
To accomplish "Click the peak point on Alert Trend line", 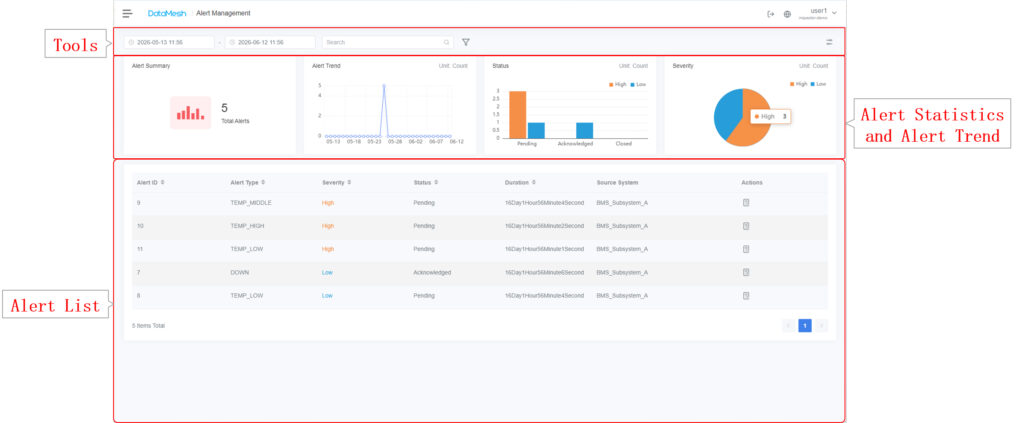I will (384, 86).
